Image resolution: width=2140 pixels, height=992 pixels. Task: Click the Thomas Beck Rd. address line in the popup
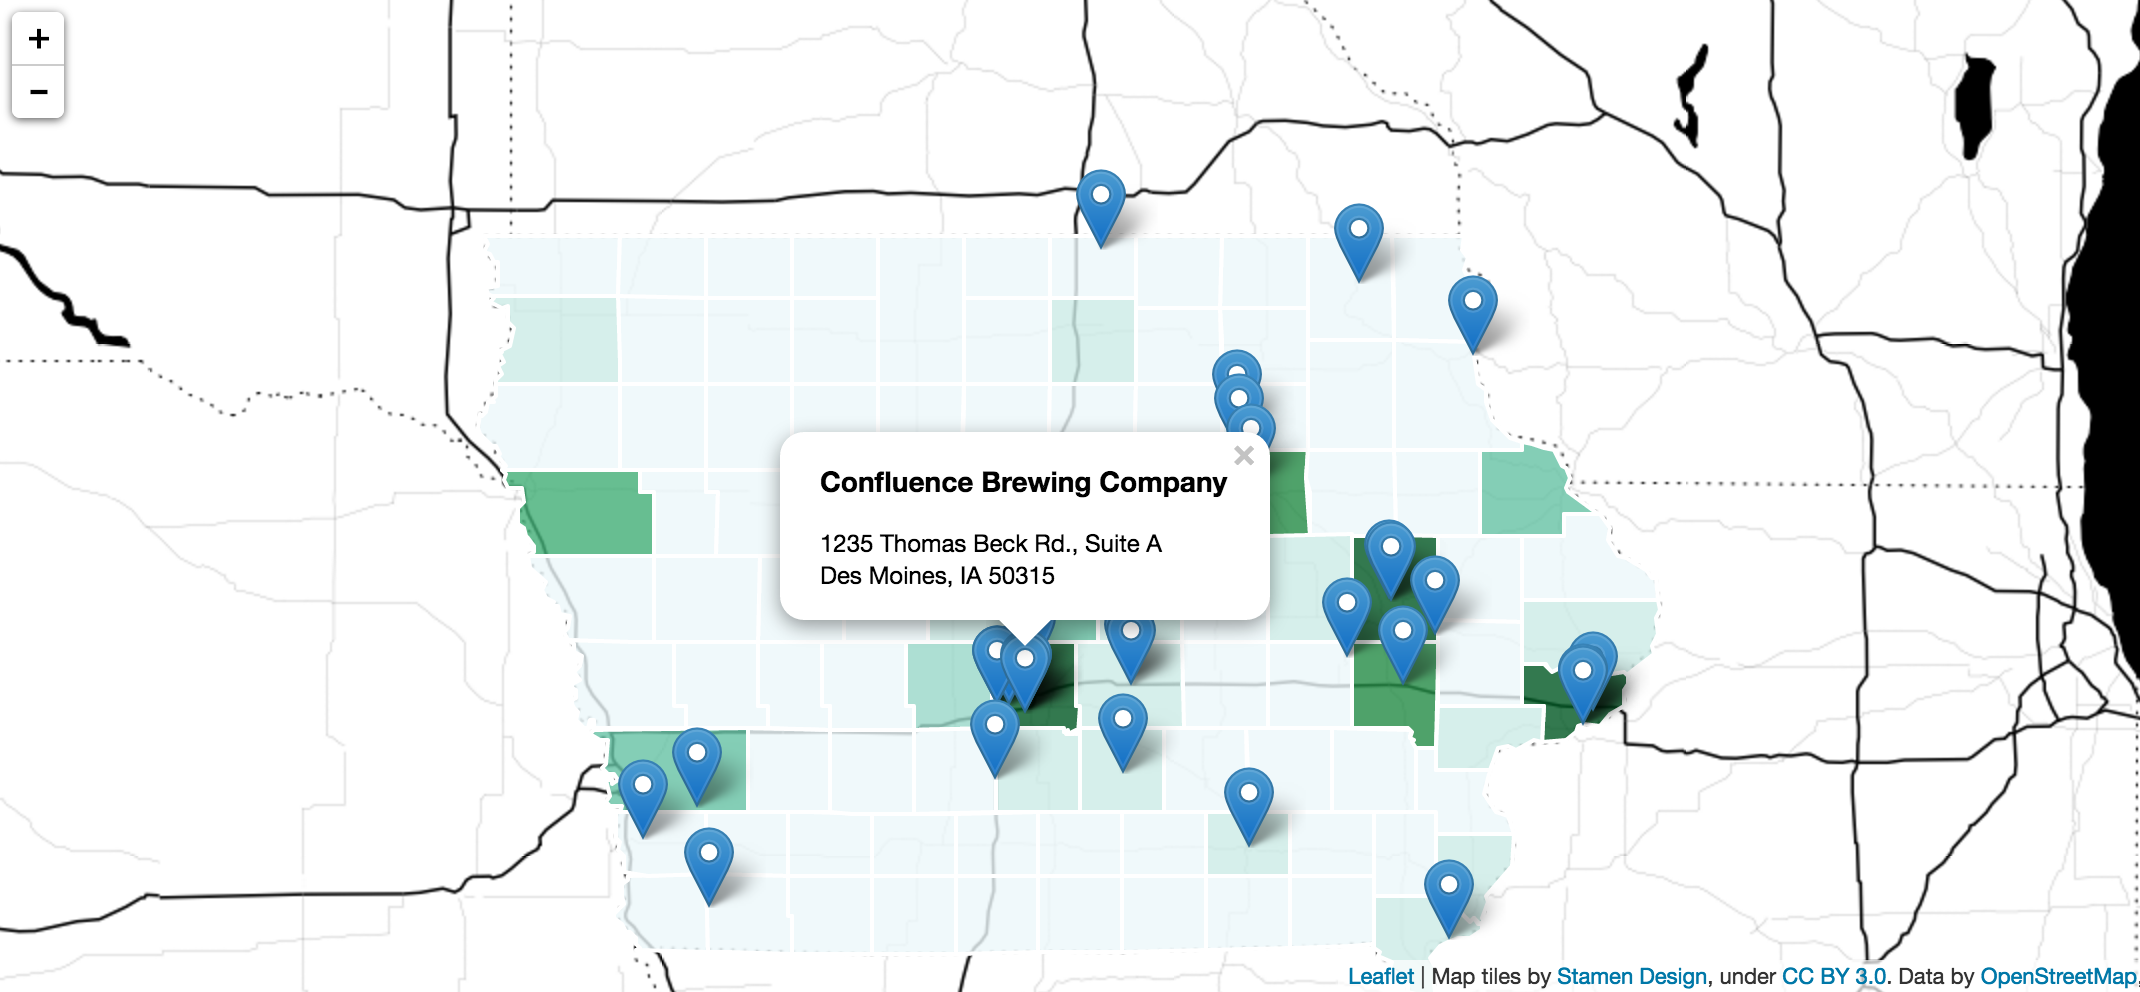(990, 544)
